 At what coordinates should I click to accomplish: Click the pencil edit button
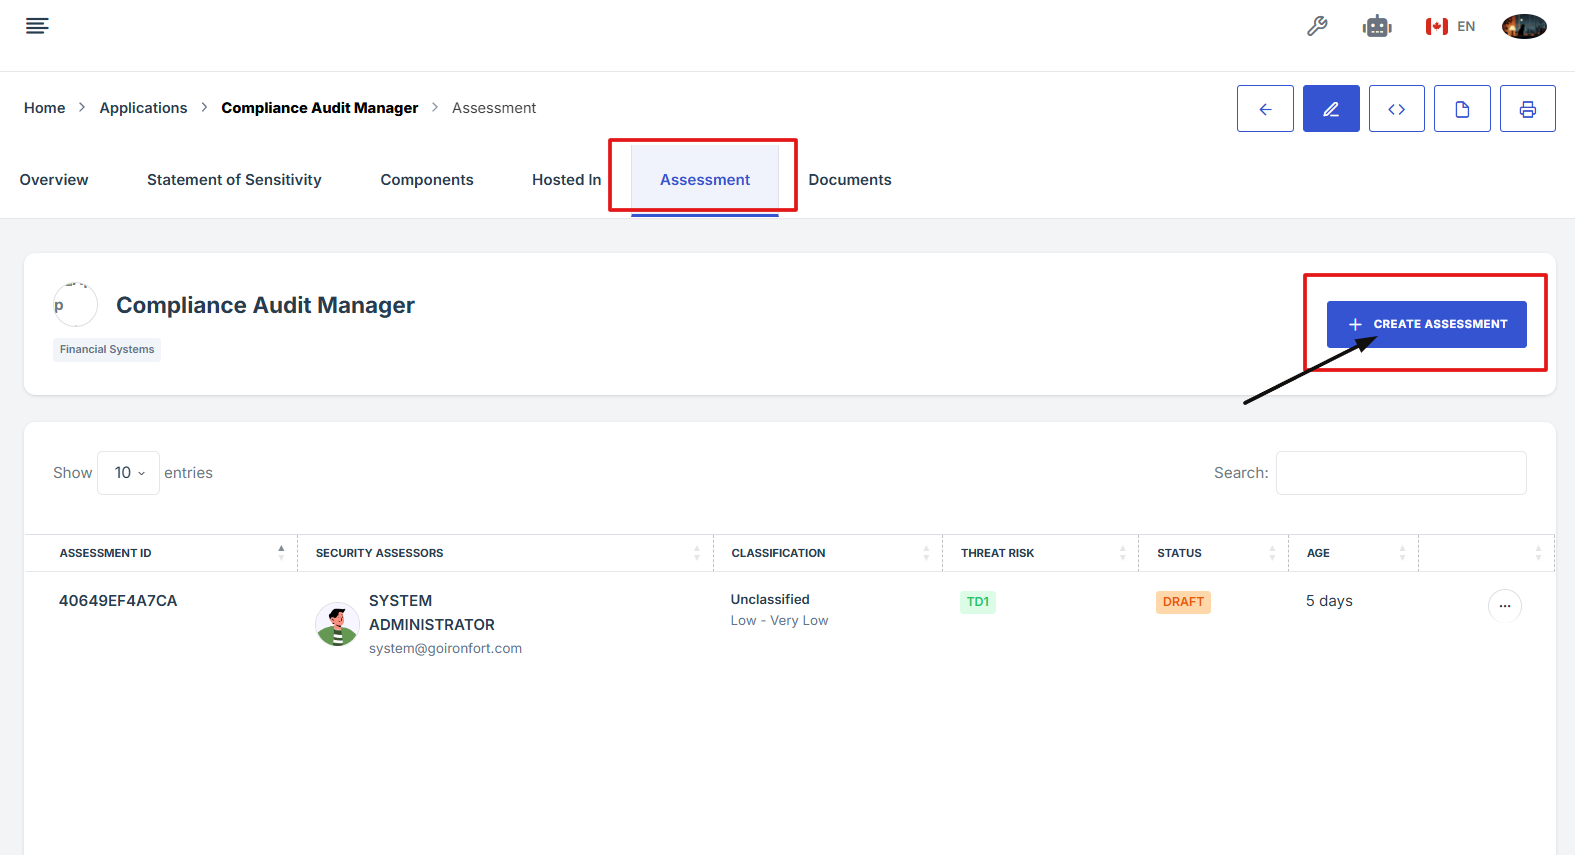pos(1331,109)
